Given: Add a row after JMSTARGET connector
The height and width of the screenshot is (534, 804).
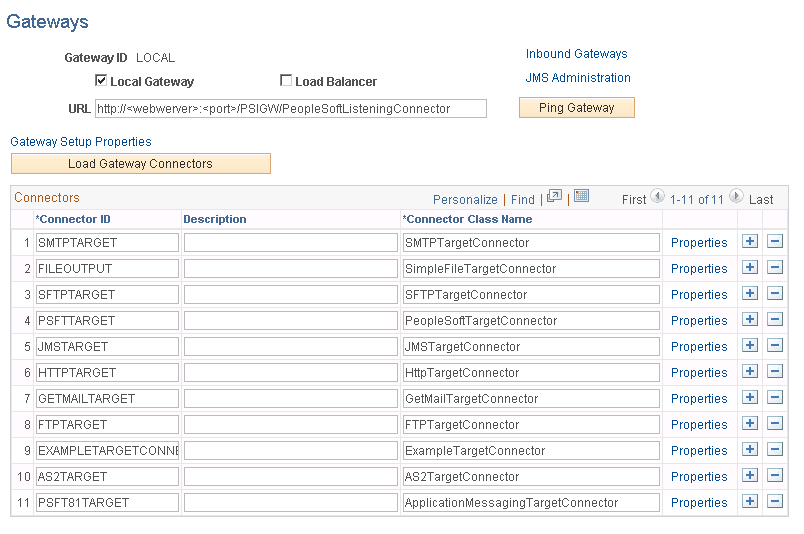Looking at the screenshot, I should click(x=750, y=346).
